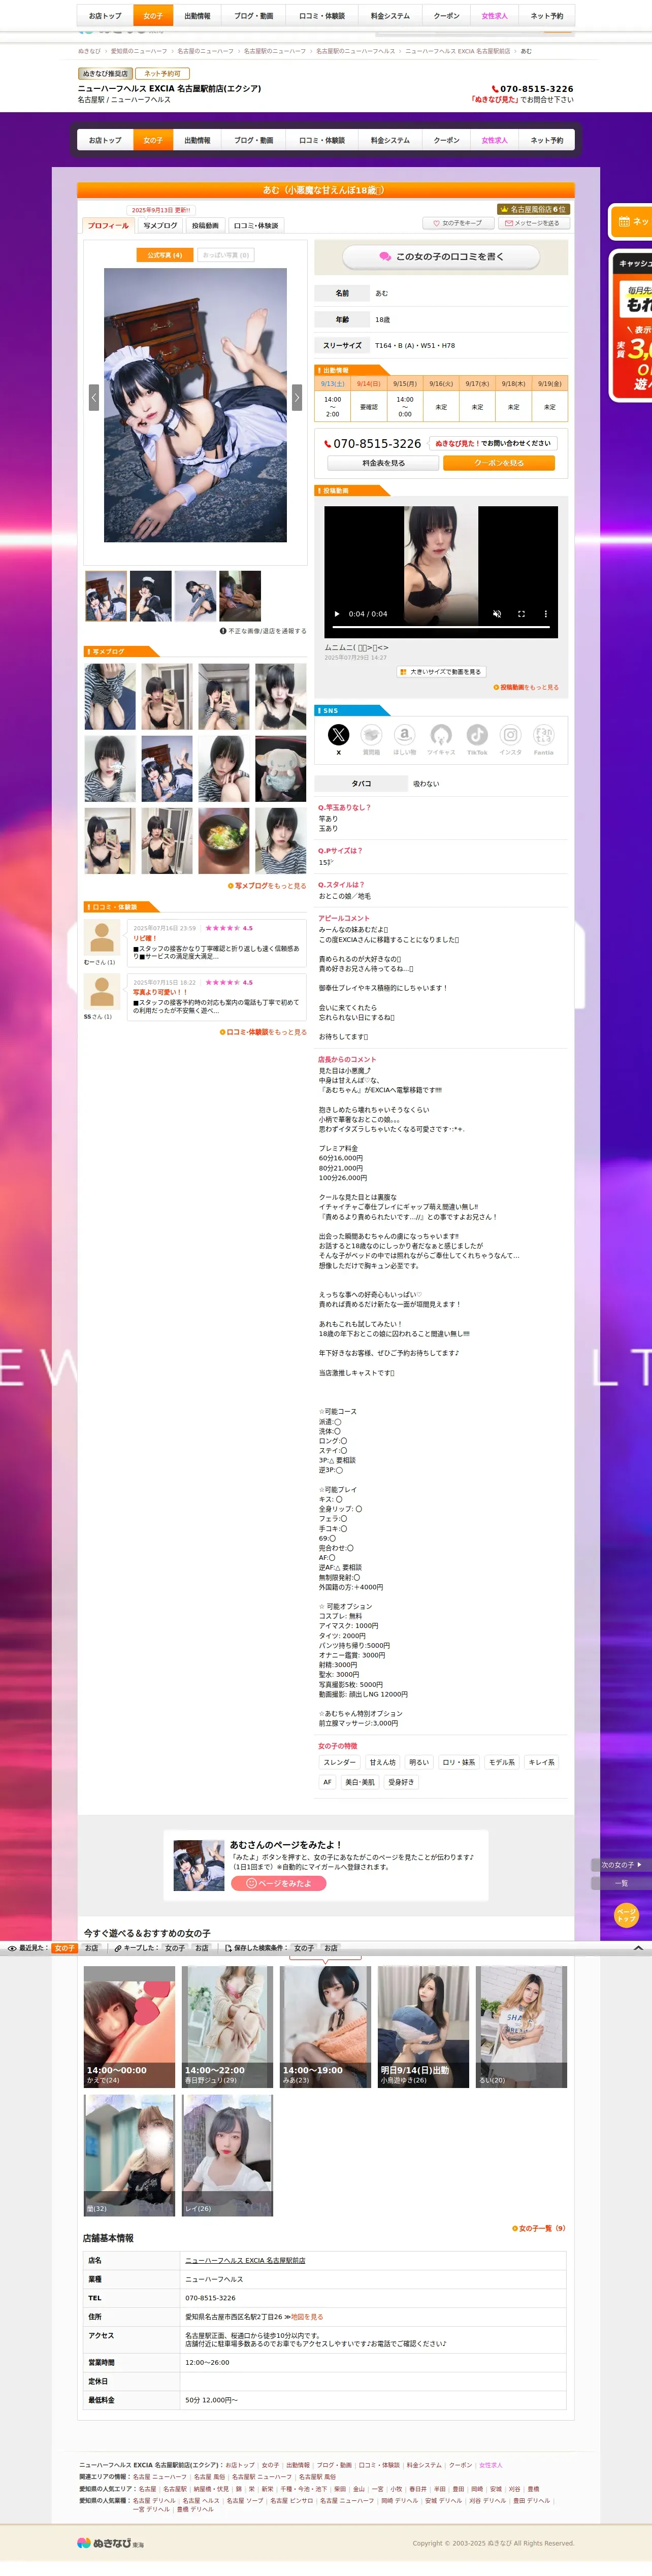Click 口コミ・体験談をもっと見る link
Viewport: 652px width, 2576px height.
(264, 1032)
